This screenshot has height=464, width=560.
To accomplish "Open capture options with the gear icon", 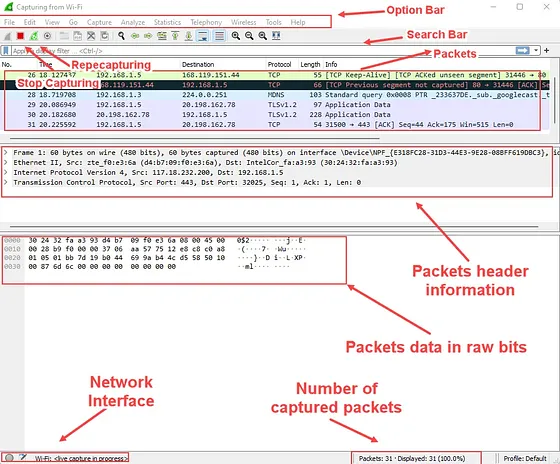I will tap(47, 36).
